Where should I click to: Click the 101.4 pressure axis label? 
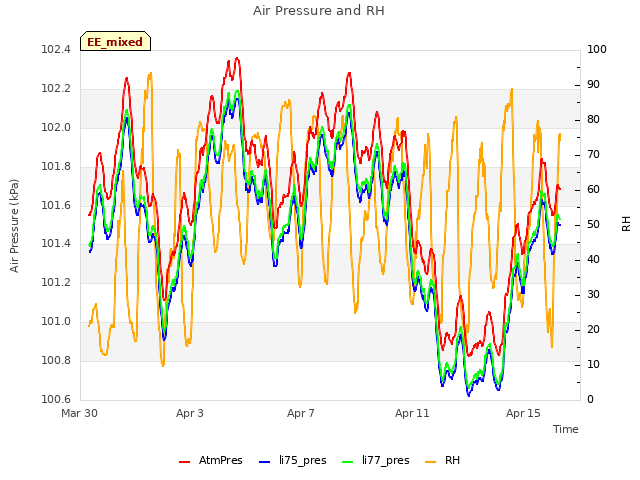(56, 244)
